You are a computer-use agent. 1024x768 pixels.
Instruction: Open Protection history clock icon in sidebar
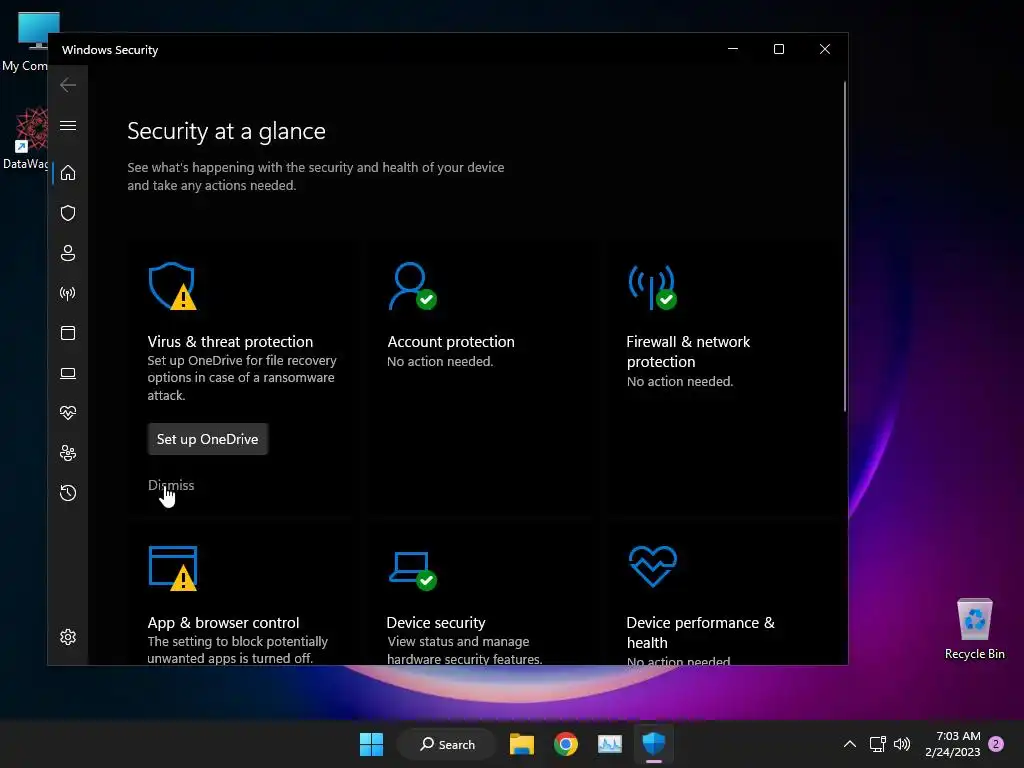pos(68,492)
